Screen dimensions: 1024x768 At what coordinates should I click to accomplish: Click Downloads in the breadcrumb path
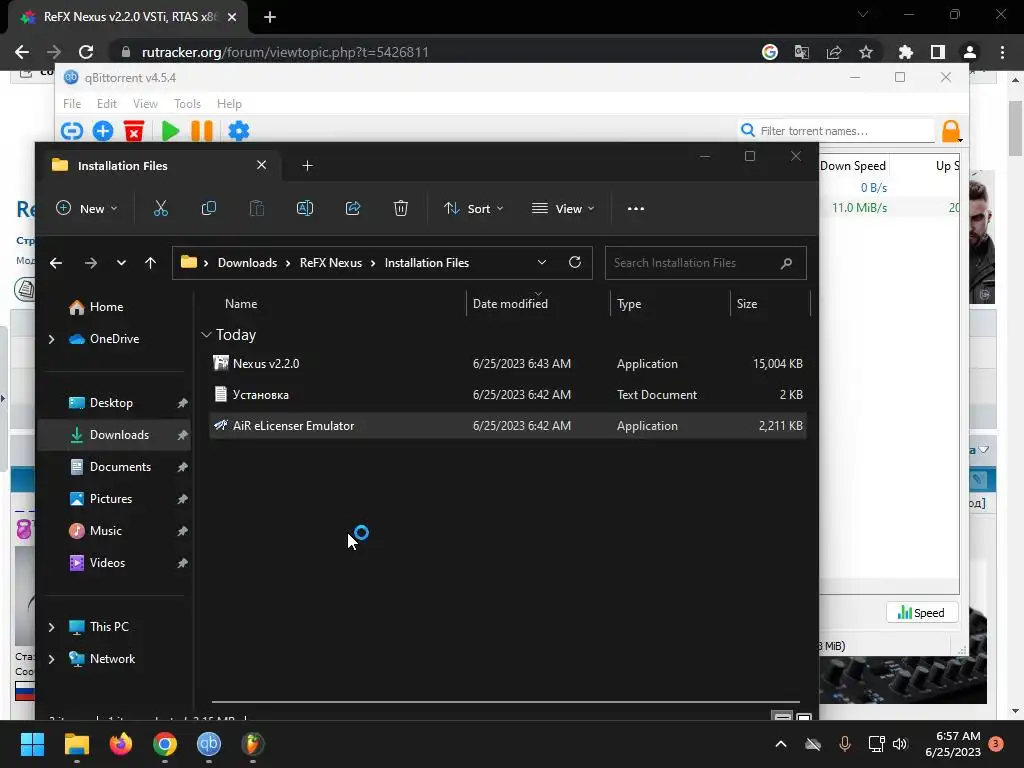point(248,263)
